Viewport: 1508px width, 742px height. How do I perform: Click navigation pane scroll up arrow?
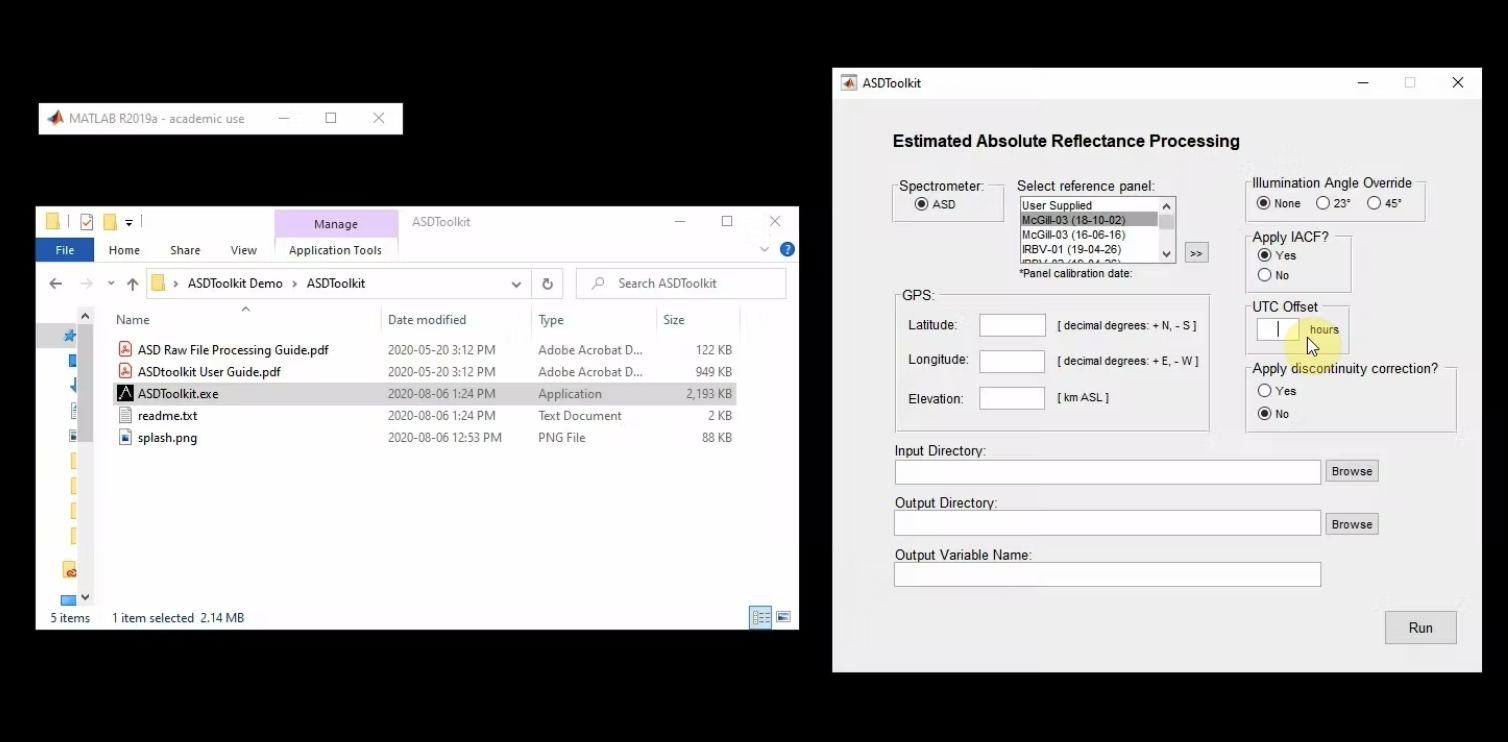coord(85,316)
